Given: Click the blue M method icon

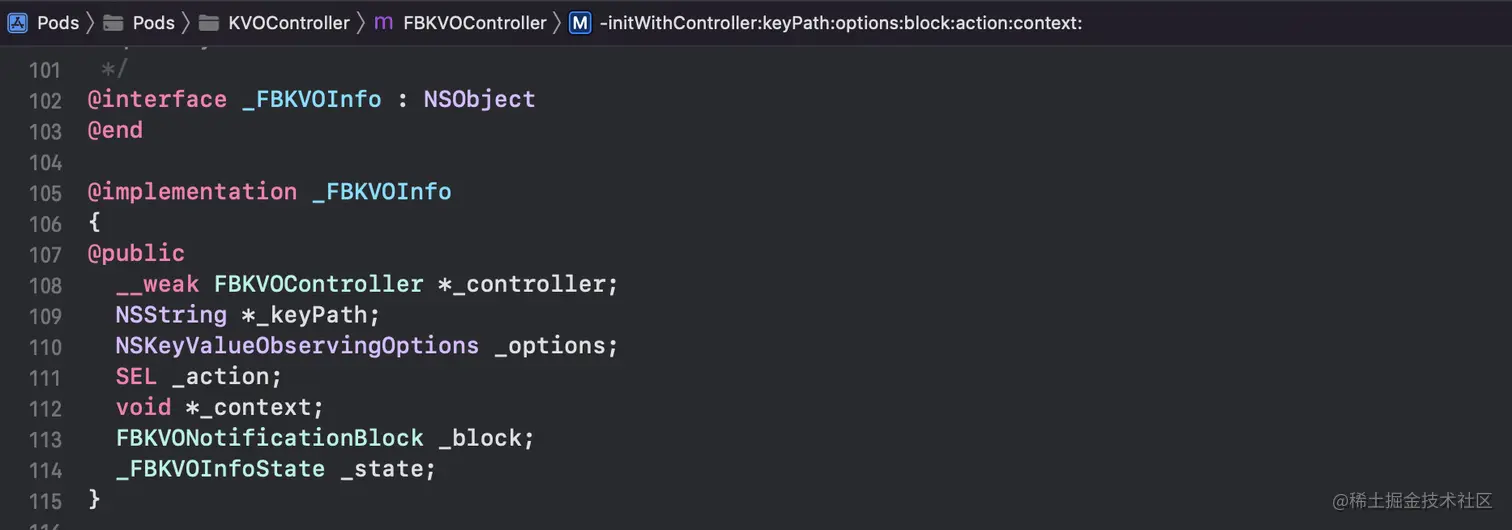Looking at the screenshot, I should (x=580, y=22).
